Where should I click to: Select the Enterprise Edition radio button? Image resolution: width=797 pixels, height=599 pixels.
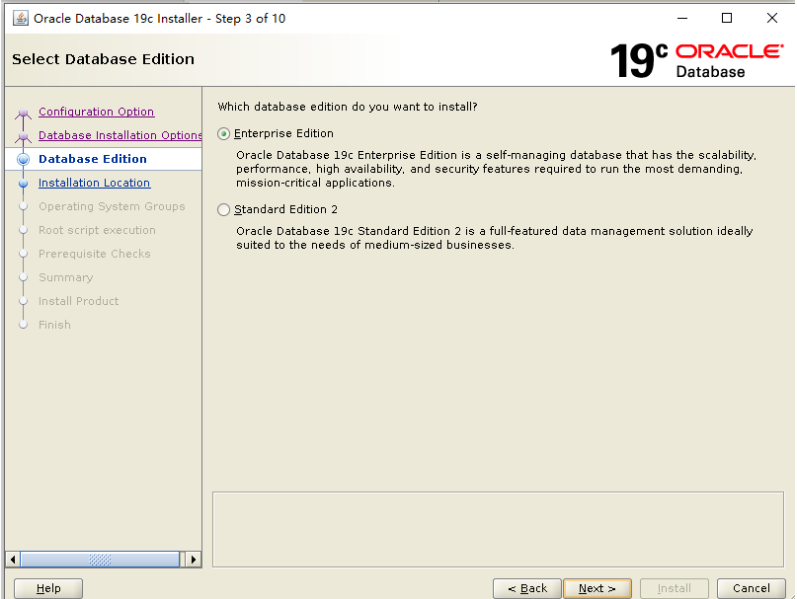tap(224, 134)
